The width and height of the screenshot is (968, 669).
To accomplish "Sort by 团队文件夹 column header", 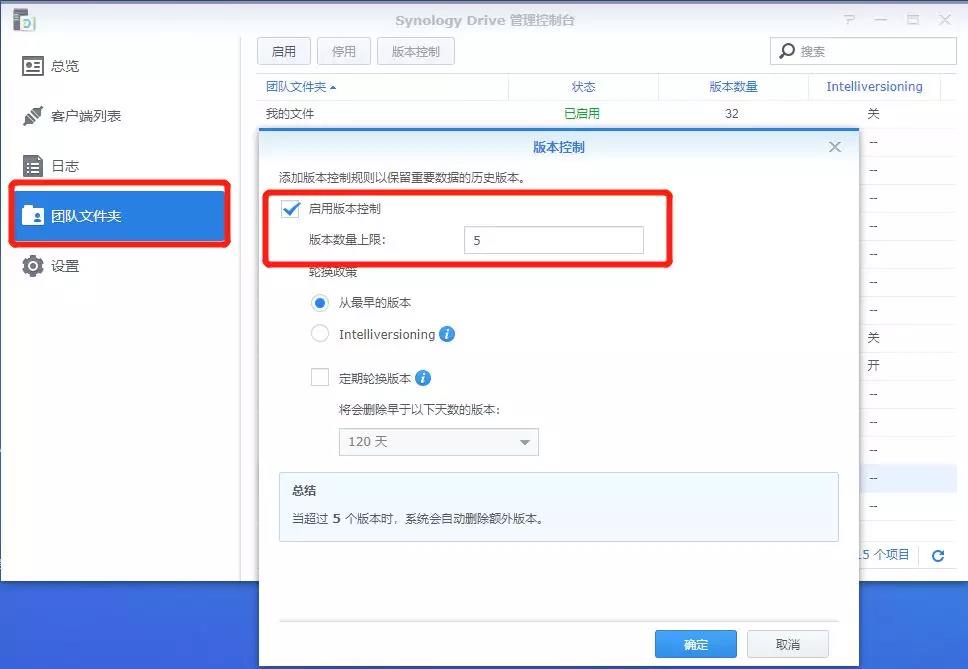I will click(x=382, y=87).
